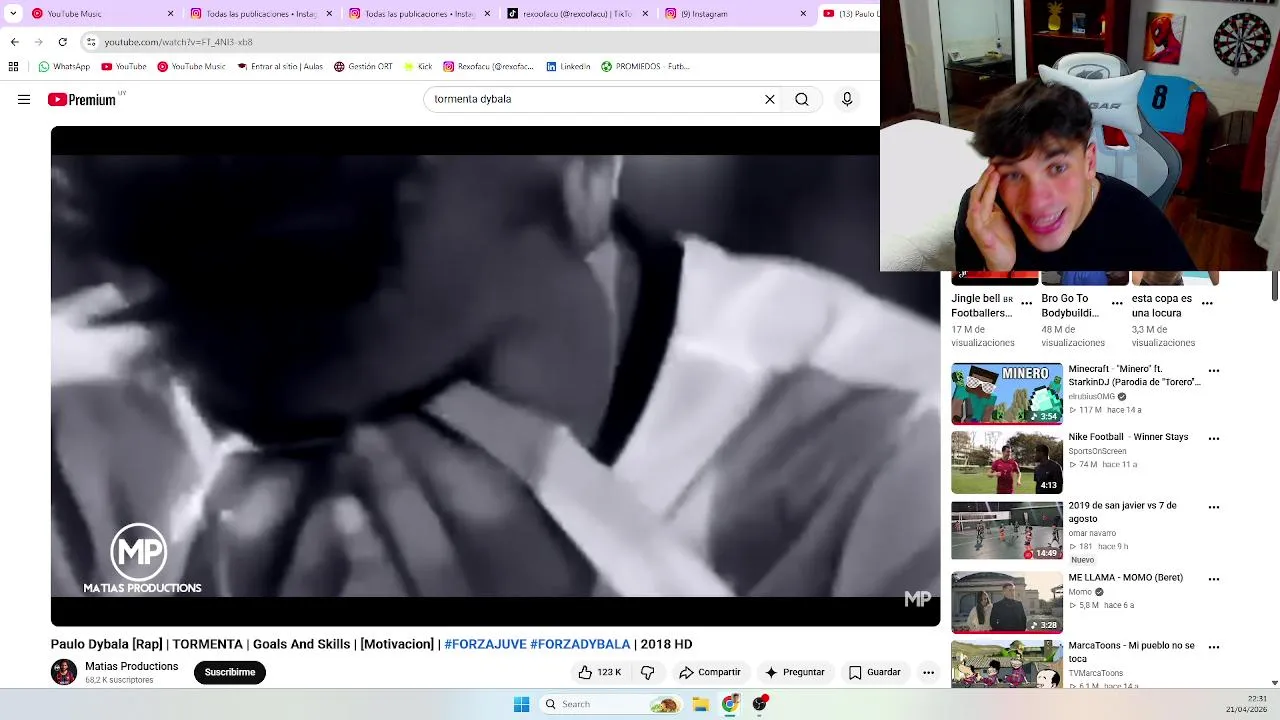Open options menu for Jingle bell short
Image resolution: width=1280 pixels, height=720 pixels.
pos(1027,302)
